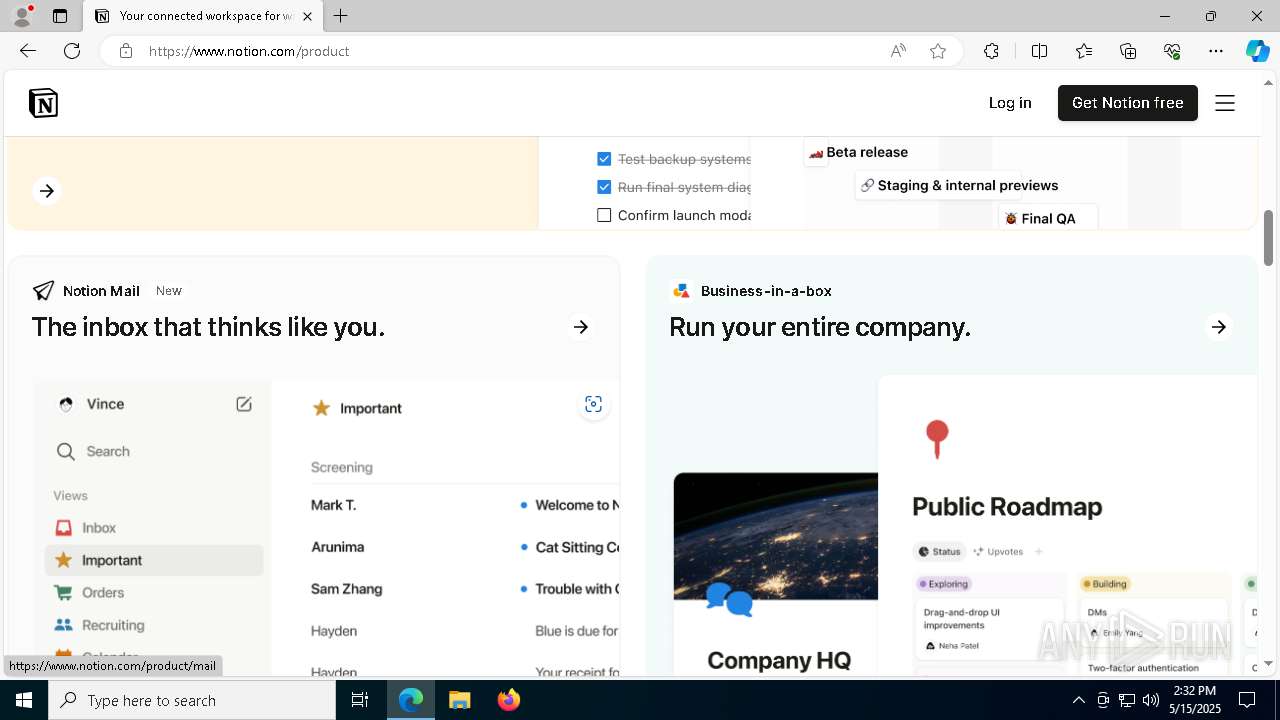Viewport: 1280px width, 720px height.
Task: Open File Explorer from taskbar
Action: [459, 700]
